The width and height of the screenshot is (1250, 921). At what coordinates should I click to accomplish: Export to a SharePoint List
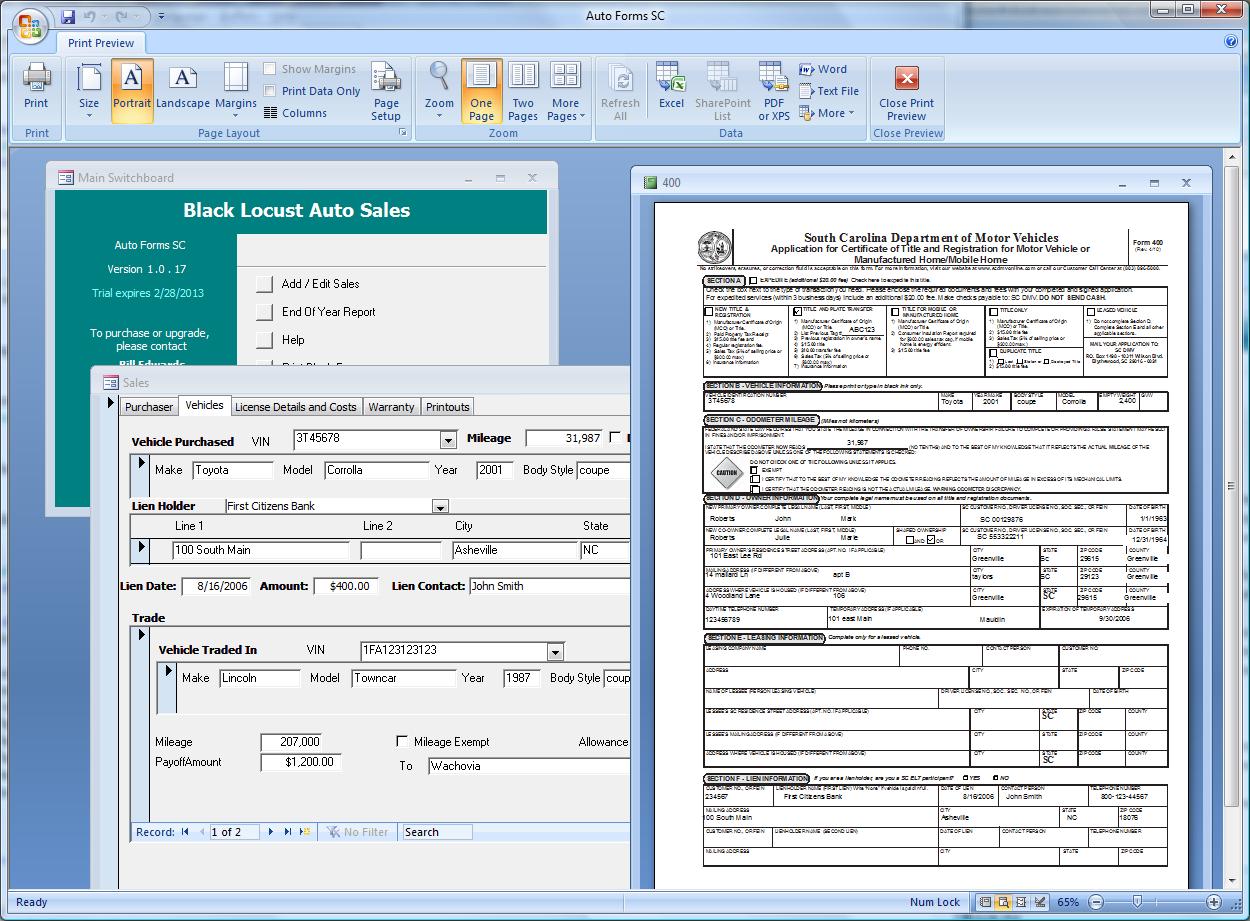coord(723,91)
